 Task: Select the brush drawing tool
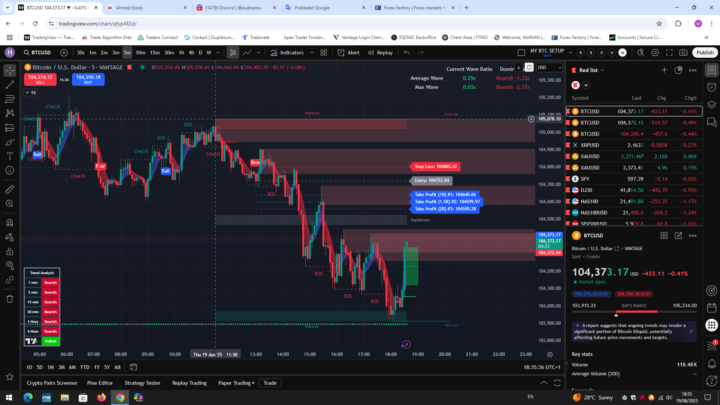pyautogui.click(x=10, y=142)
